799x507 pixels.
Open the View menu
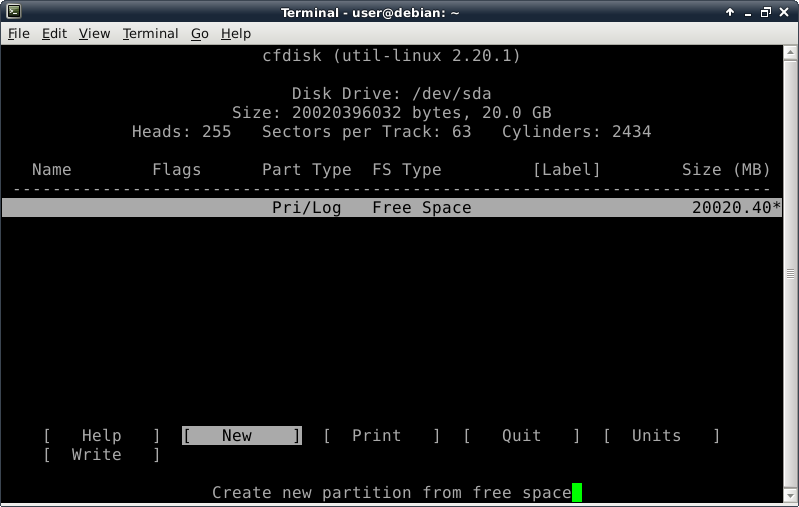(94, 33)
